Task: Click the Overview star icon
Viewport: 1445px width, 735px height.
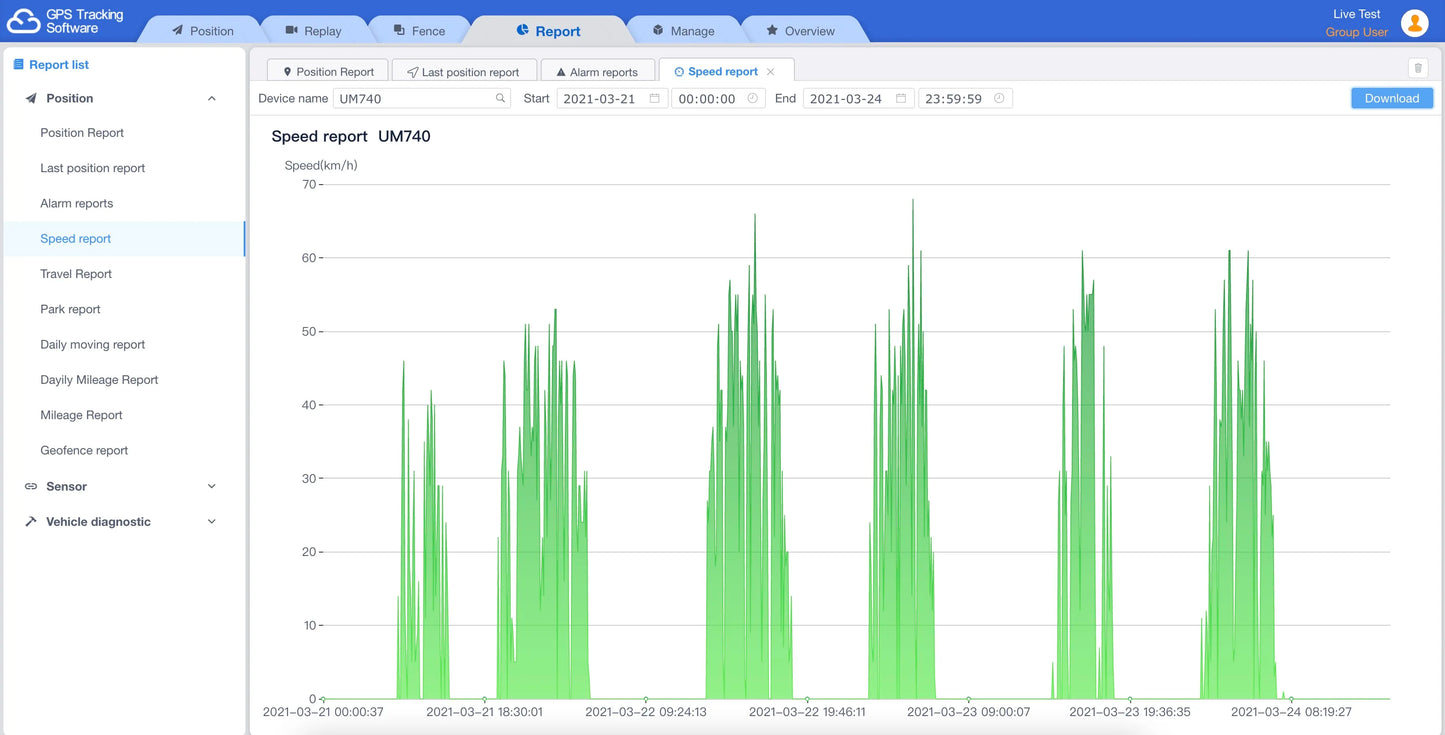Action: pos(771,30)
